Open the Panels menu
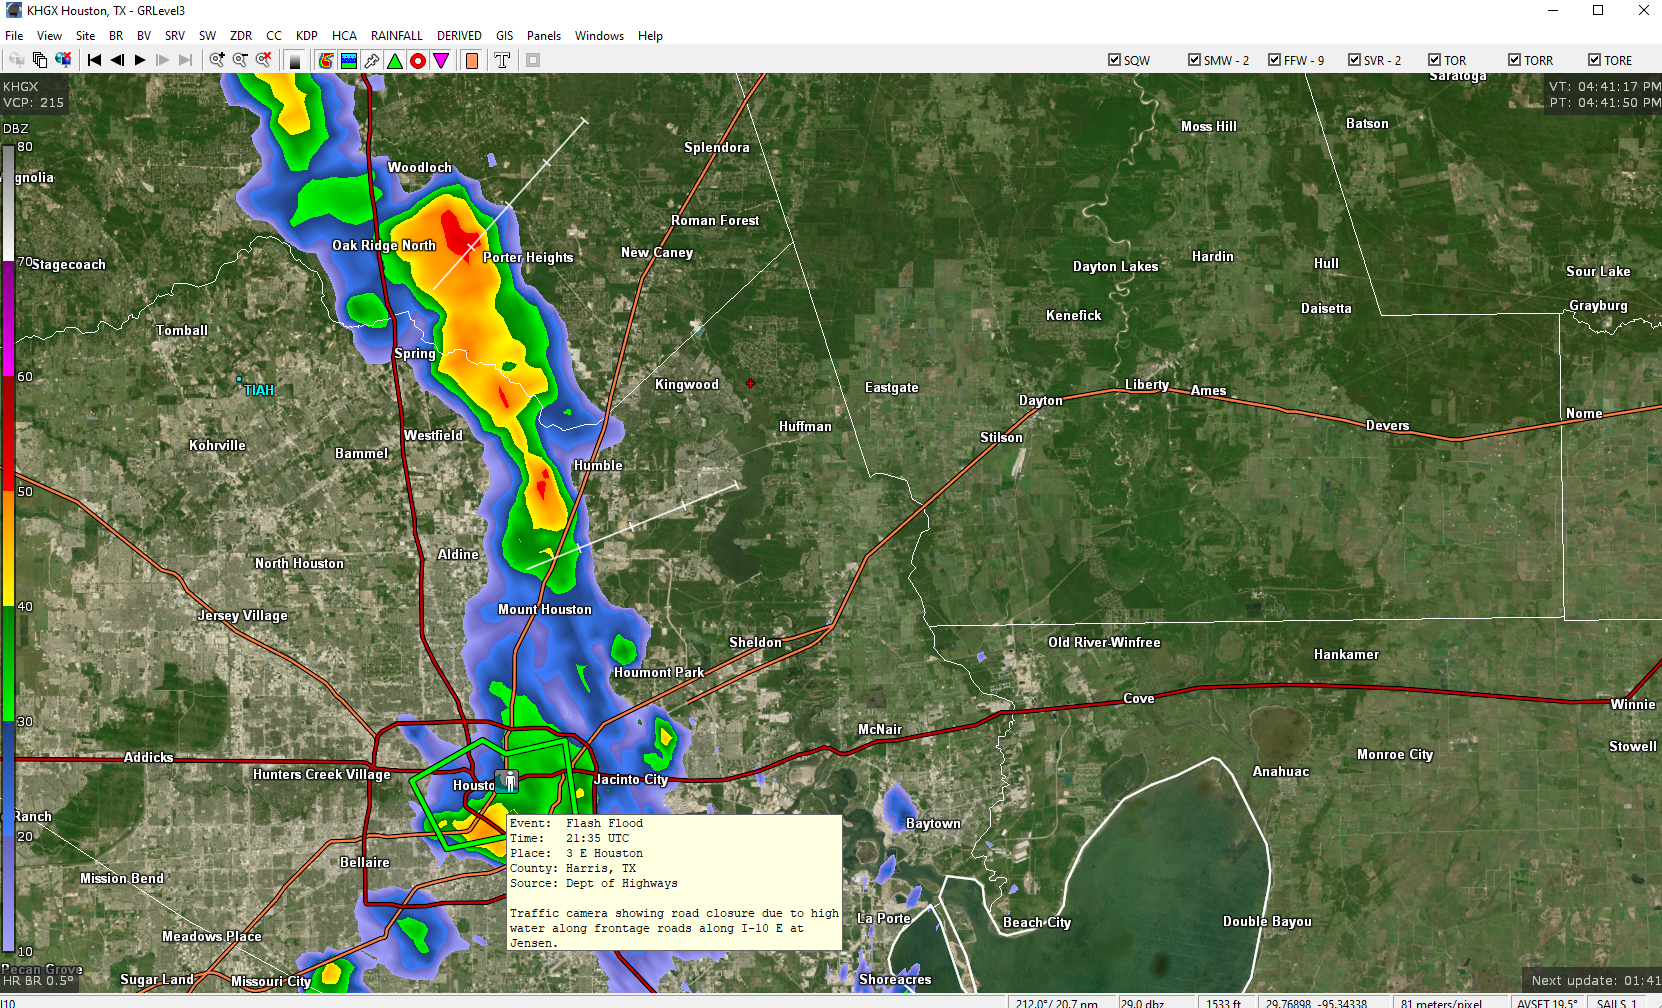The image size is (1662, 1008). click(544, 36)
